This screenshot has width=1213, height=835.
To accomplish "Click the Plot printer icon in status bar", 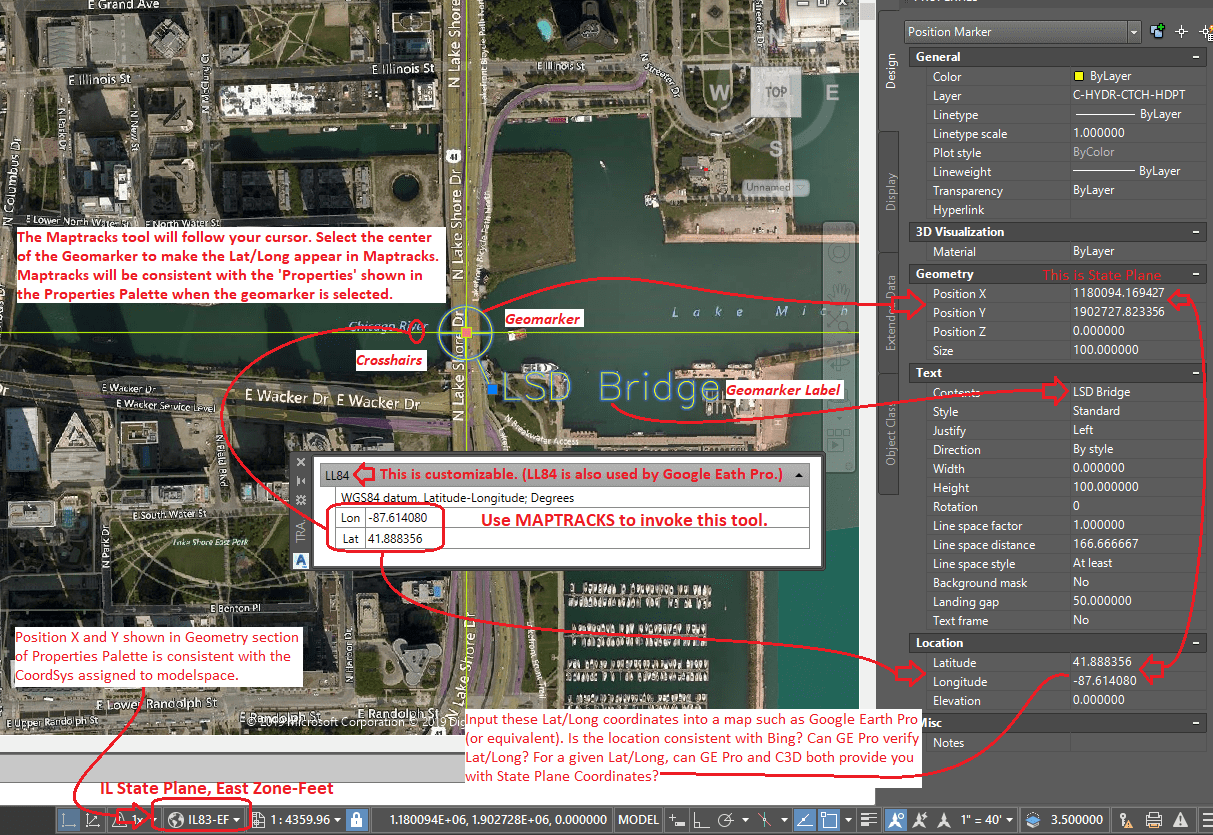I will 1153,819.
